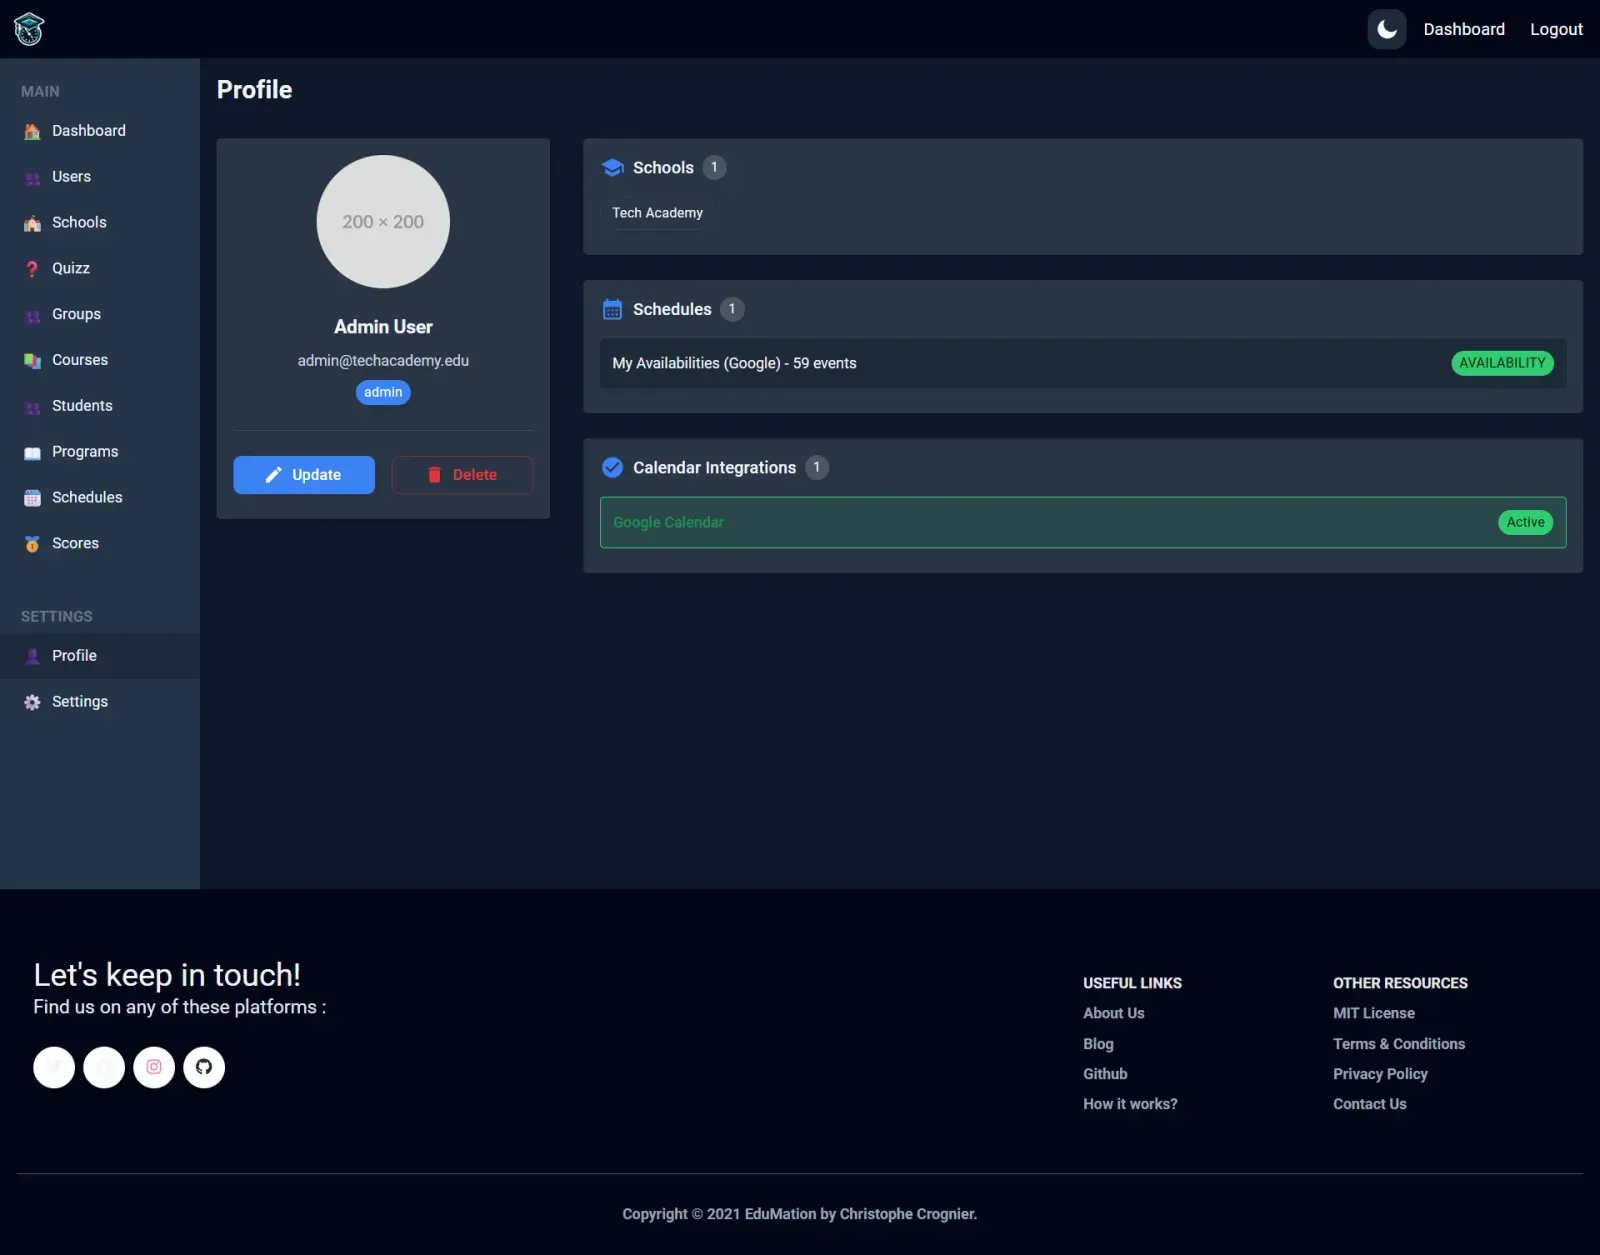Click the calendar icon beside Schedules heading
This screenshot has height=1255, width=1600.
click(x=613, y=310)
